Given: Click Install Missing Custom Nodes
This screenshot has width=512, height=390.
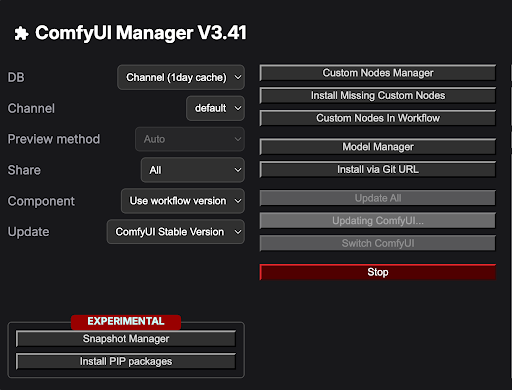Looking at the screenshot, I should pyautogui.click(x=378, y=95).
